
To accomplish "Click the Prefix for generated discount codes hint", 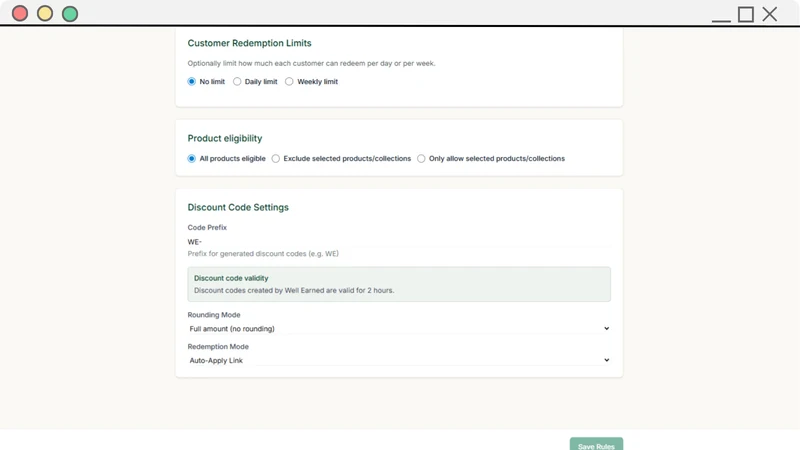I will pyautogui.click(x=263, y=254).
